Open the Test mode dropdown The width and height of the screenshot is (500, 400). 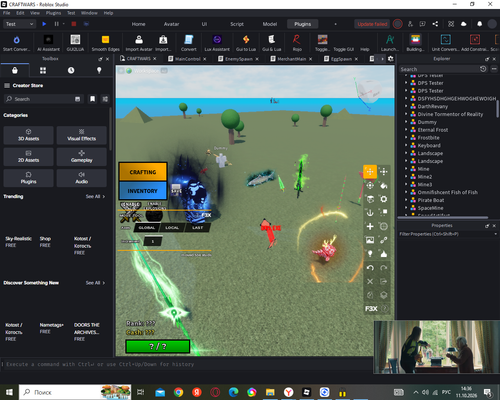pyautogui.click(x=19, y=24)
